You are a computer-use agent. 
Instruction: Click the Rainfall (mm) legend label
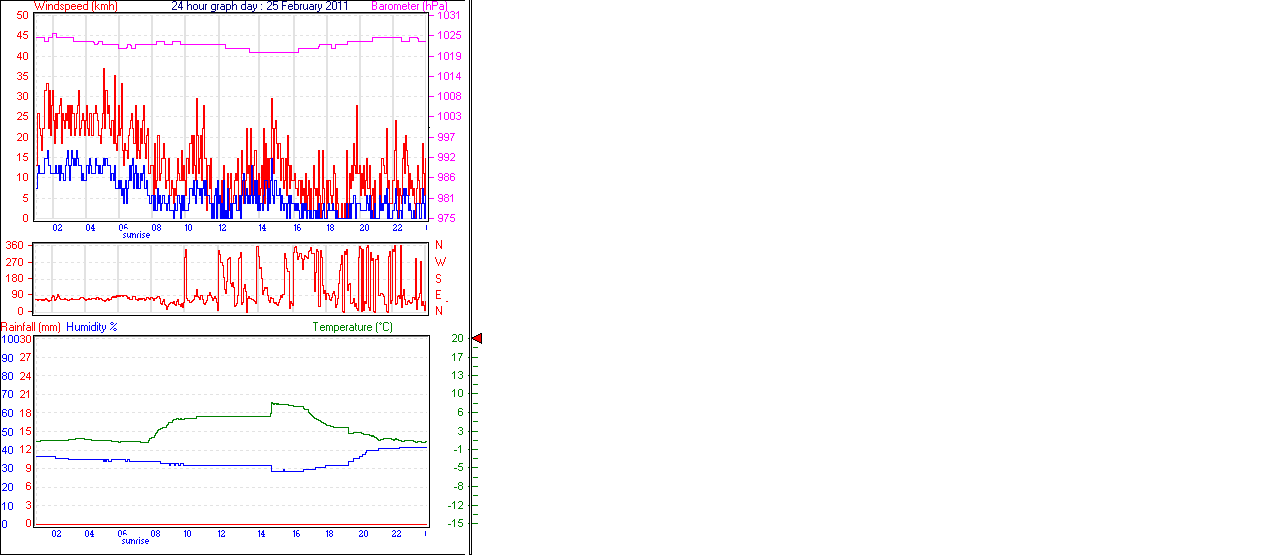pyautogui.click(x=31, y=327)
